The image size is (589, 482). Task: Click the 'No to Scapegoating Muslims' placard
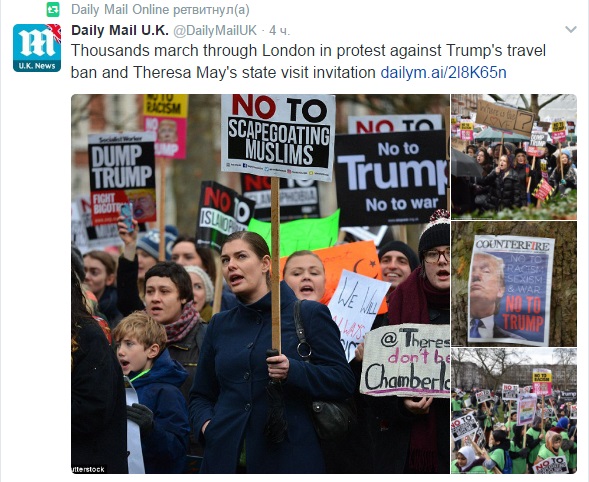pyautogui.click(x=278, y=137)
